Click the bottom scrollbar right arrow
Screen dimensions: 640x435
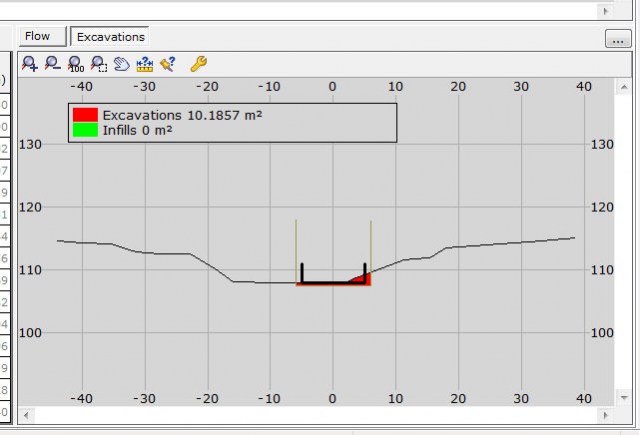602,414
